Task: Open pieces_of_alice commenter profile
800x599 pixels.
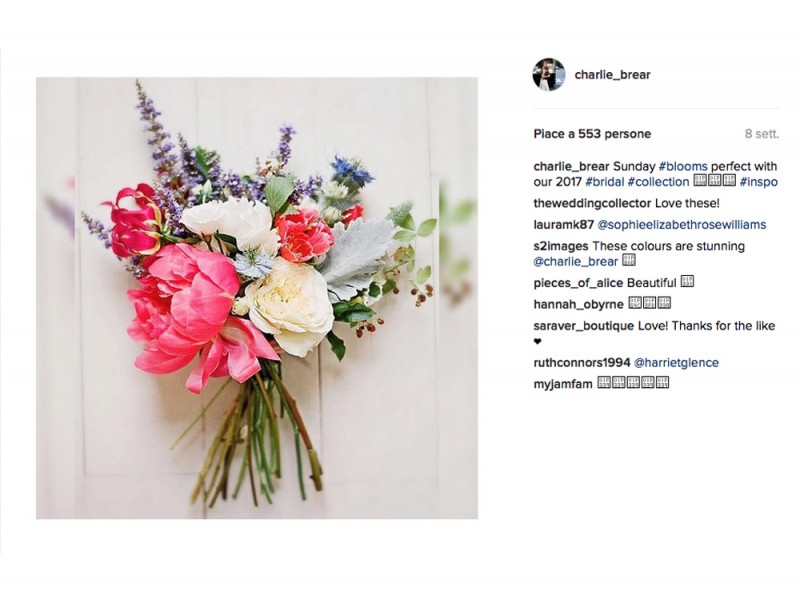Action: click(x=578, y=283)
